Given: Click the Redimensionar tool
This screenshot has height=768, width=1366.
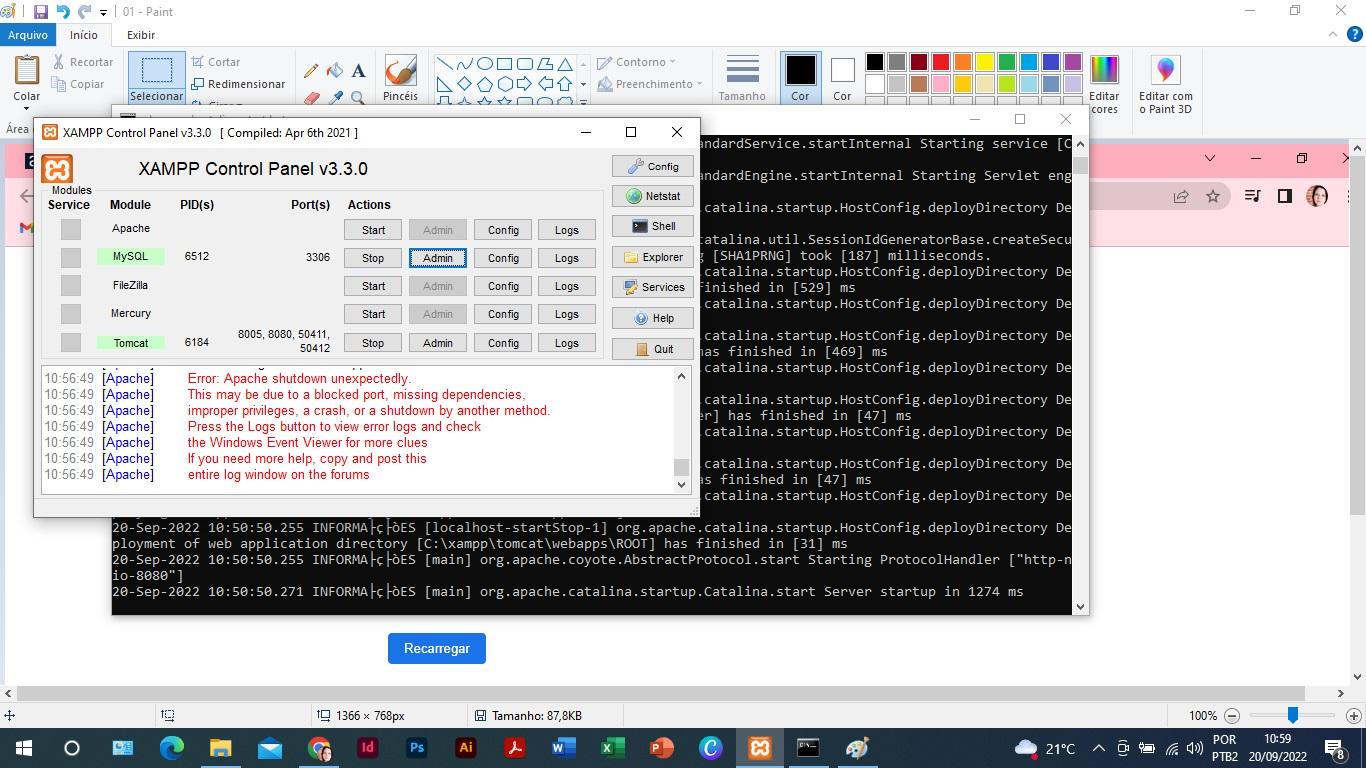Looking at the screenshot, I should 238,84.
